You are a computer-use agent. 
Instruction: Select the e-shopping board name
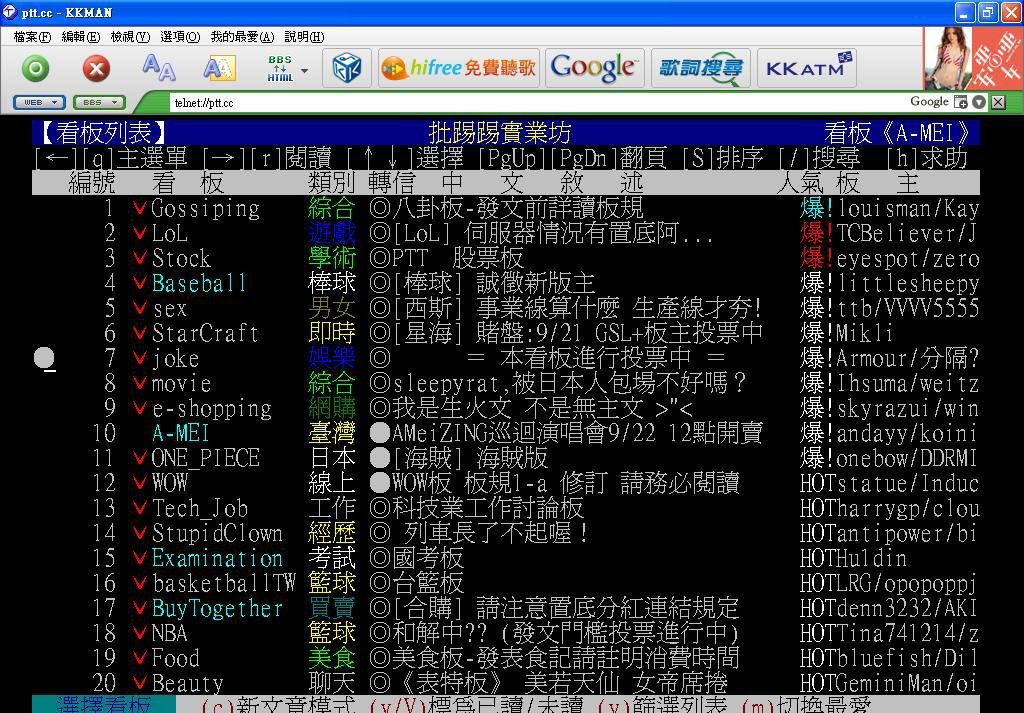(211, 409)
